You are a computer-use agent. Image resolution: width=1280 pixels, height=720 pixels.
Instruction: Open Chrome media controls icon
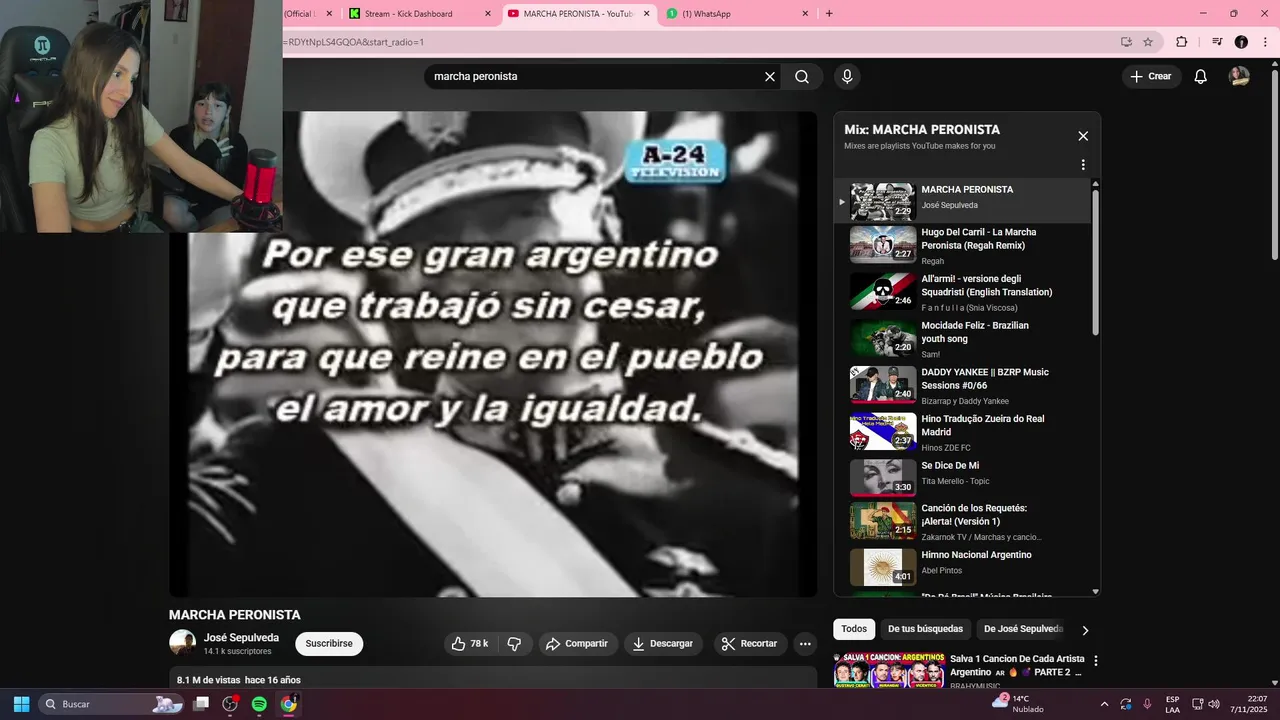tap(1217, 42)
